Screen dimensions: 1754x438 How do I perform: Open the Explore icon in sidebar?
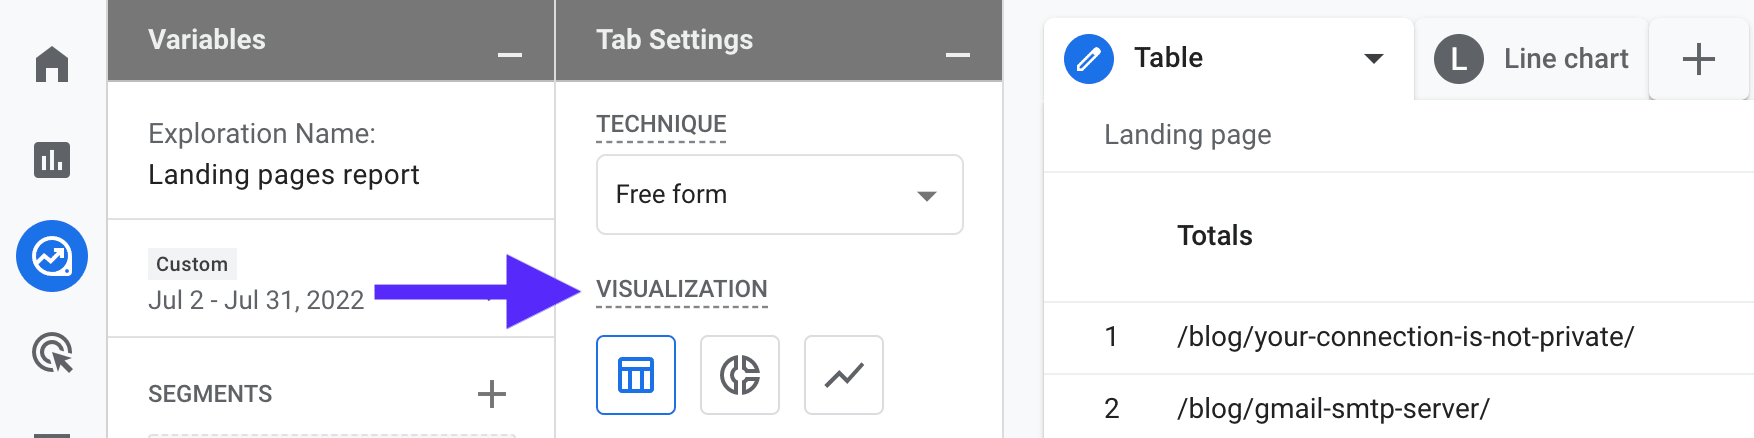52,256
